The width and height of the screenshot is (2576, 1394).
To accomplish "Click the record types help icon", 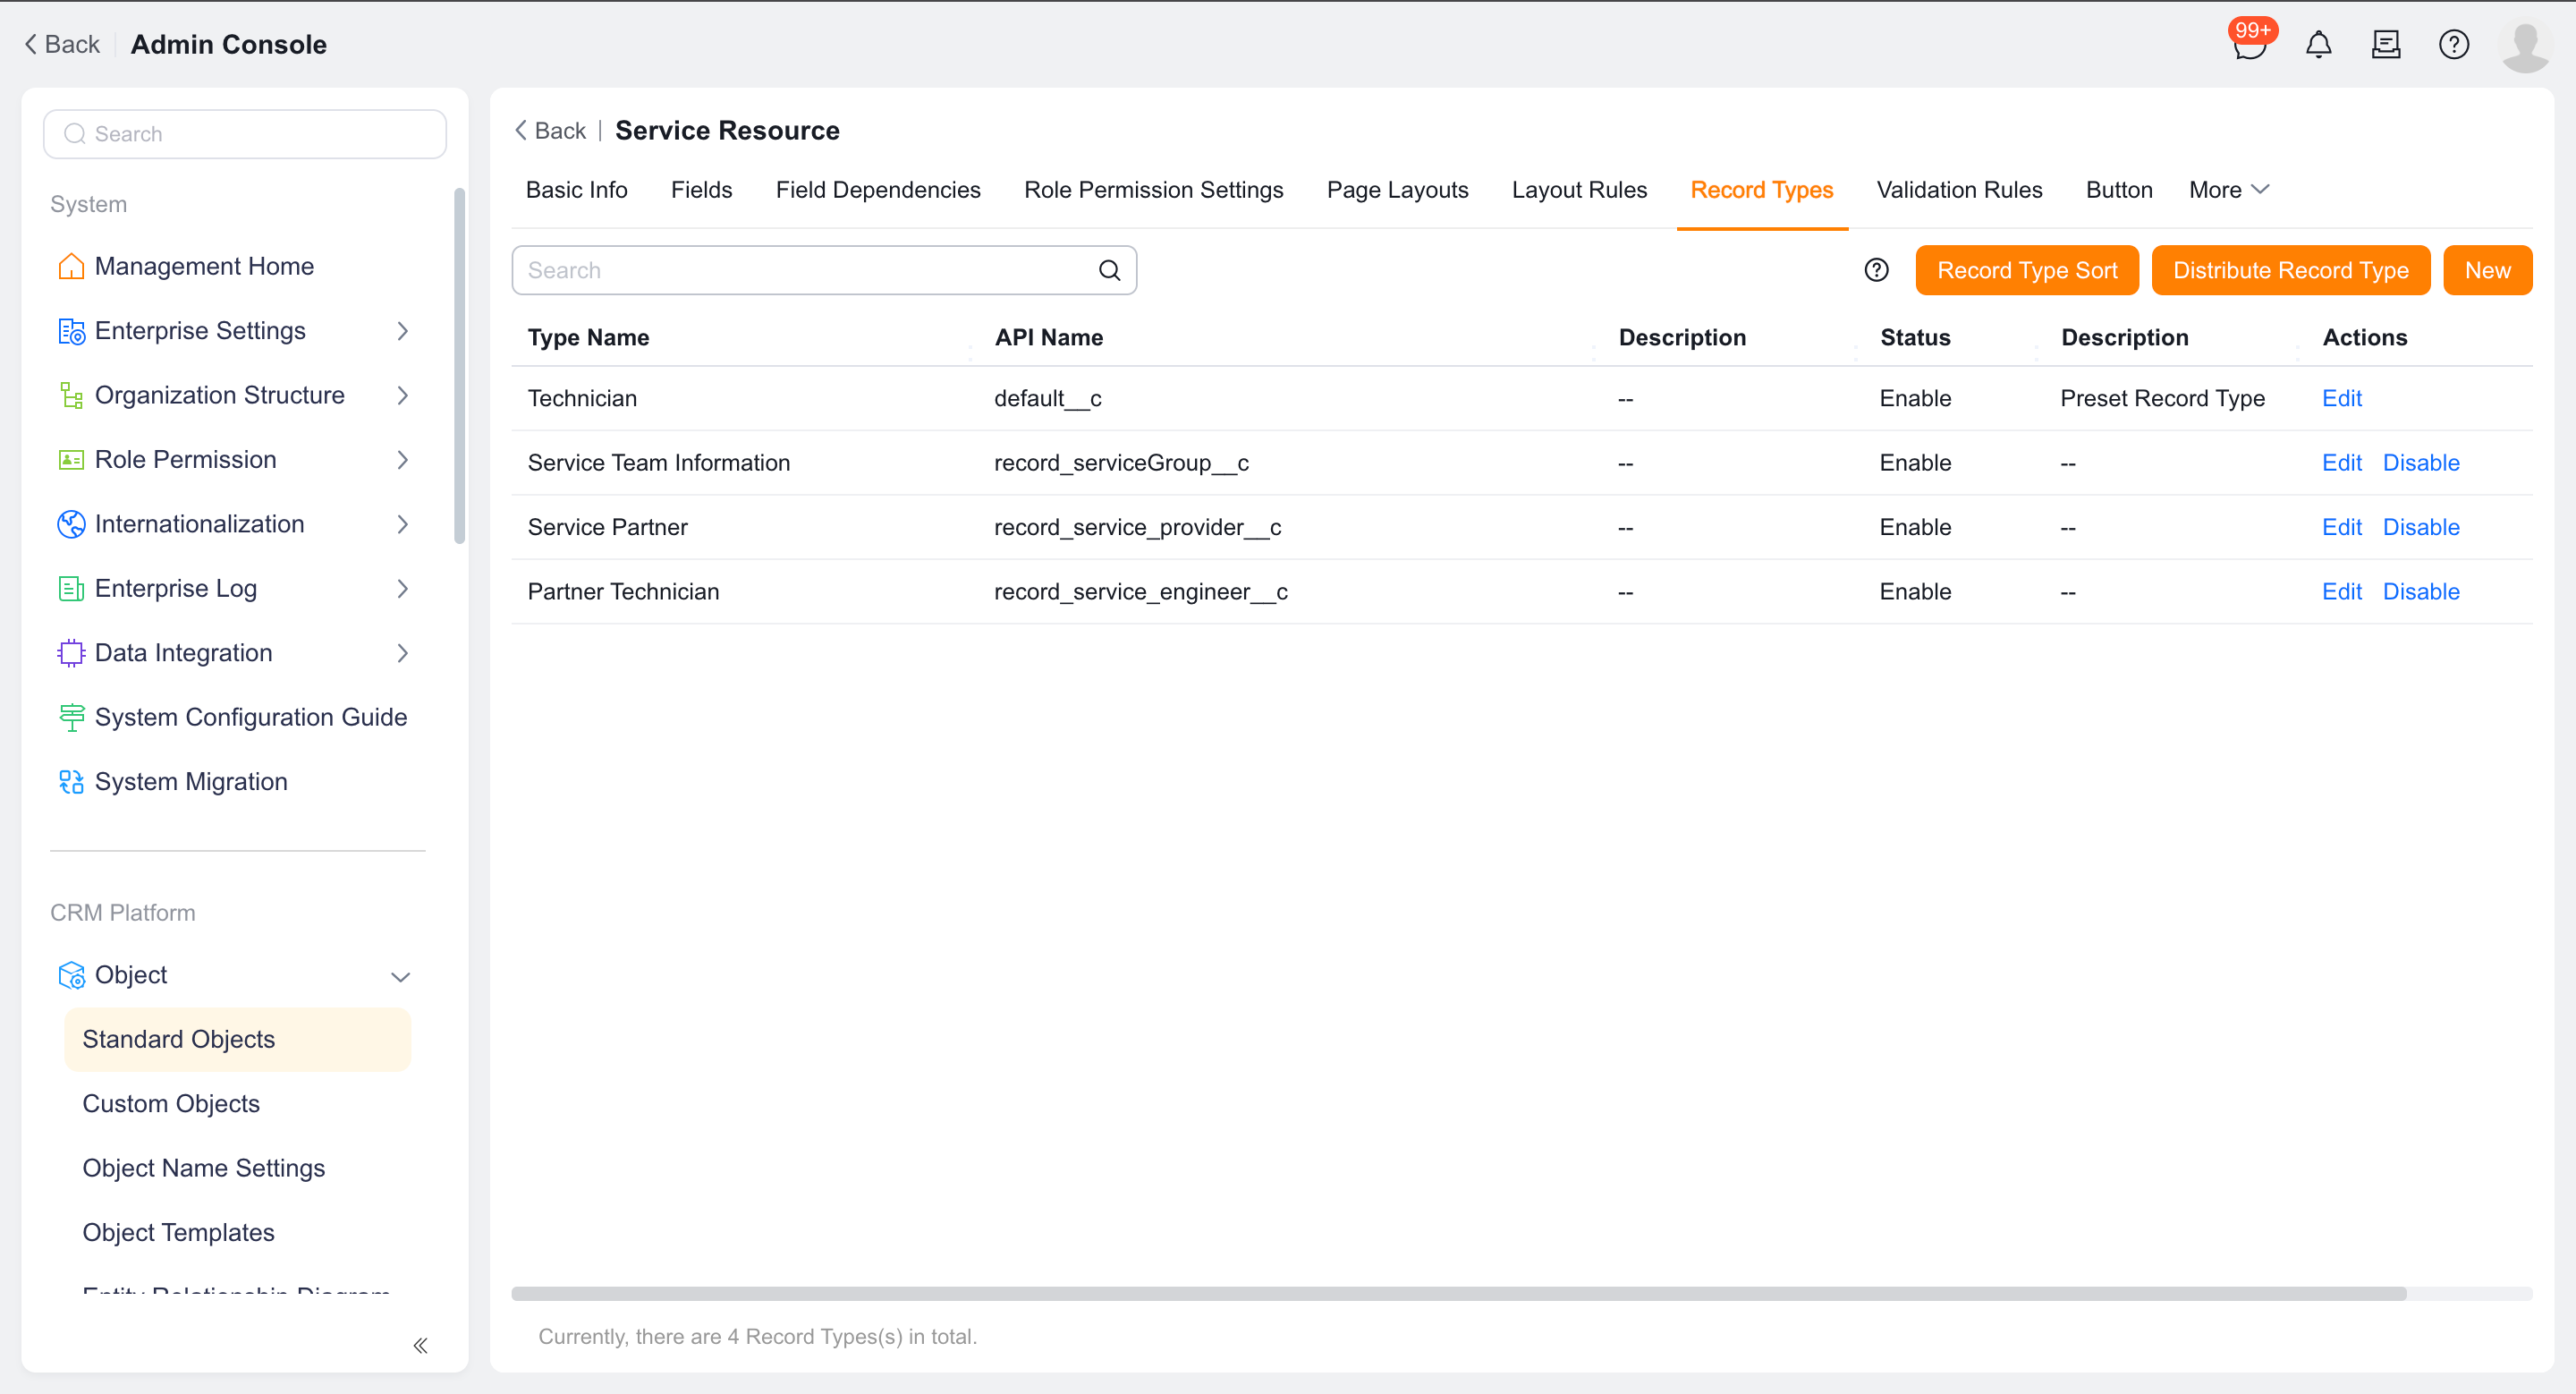I will (x=1876, y=270).
